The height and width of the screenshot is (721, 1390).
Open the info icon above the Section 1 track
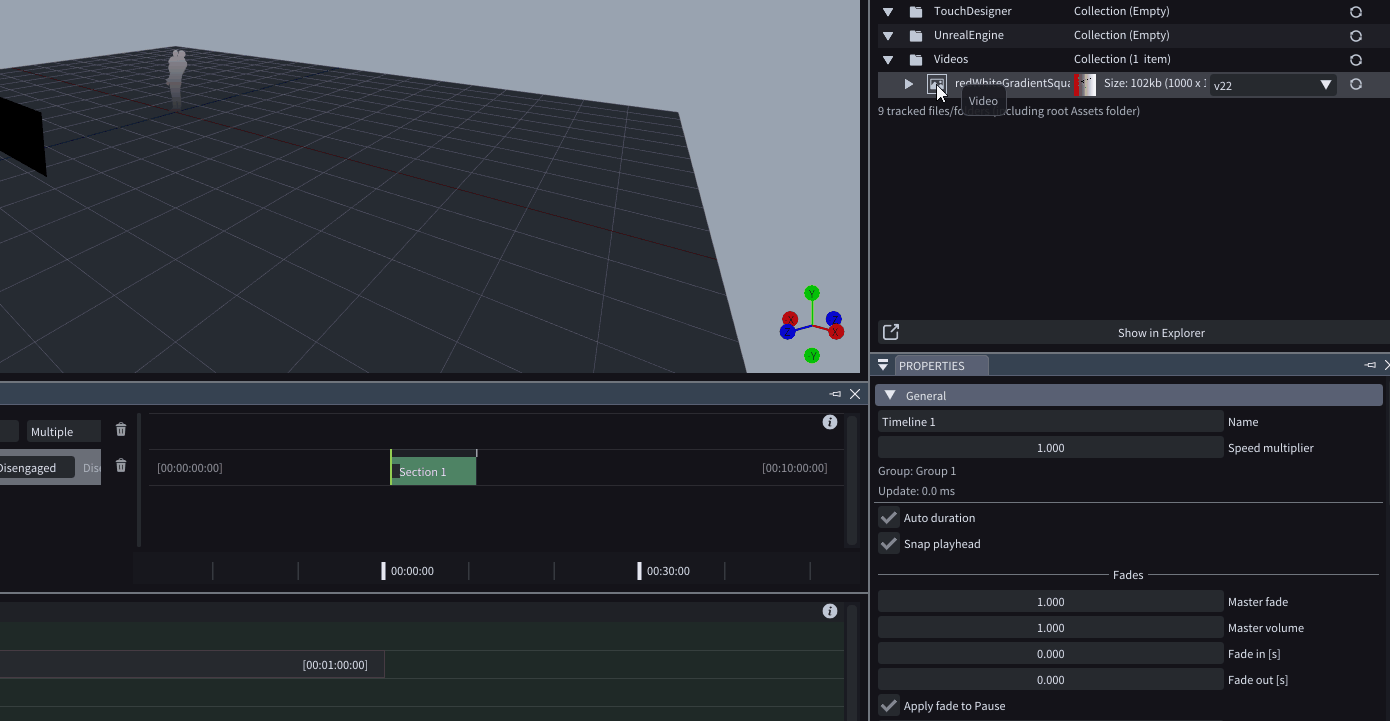(829, 422)
